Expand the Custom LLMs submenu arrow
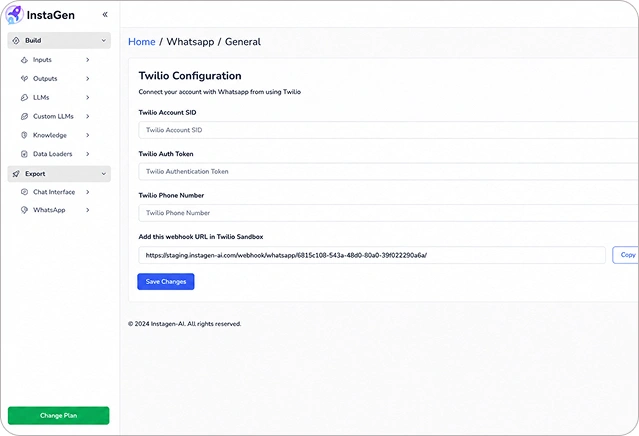 (x=88, y=117)
